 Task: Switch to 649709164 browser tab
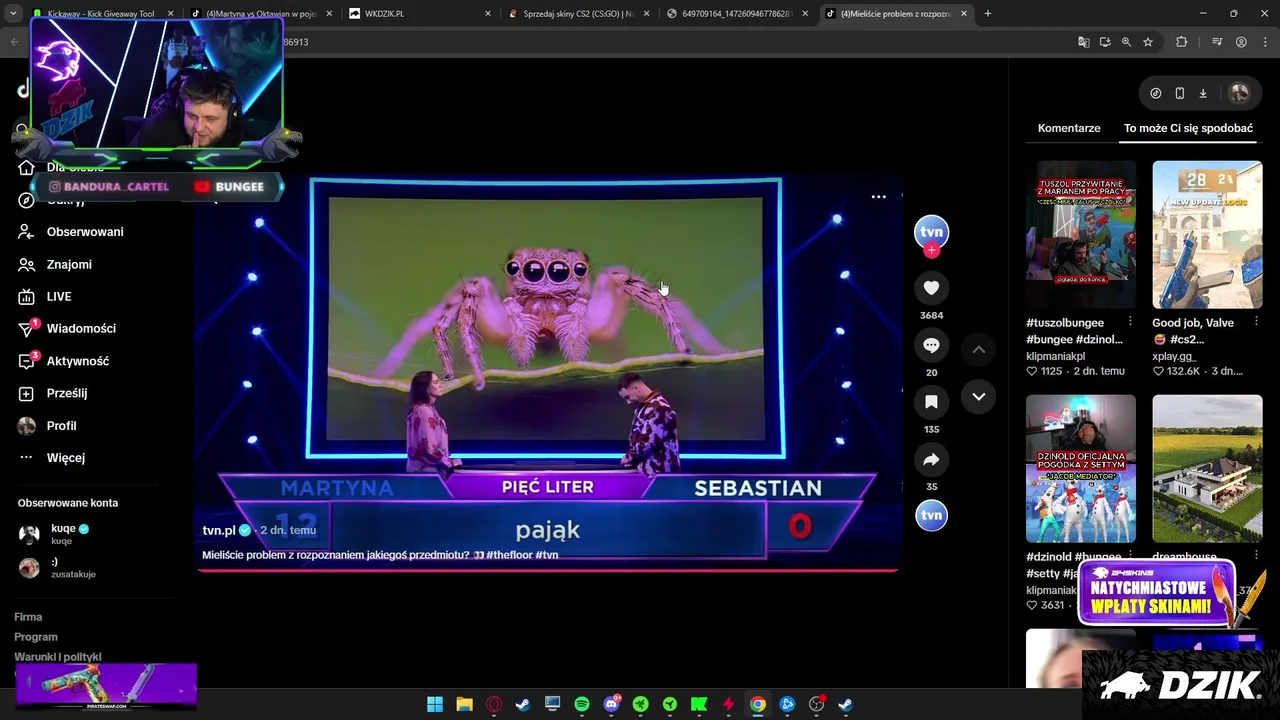tap(737, 14)
